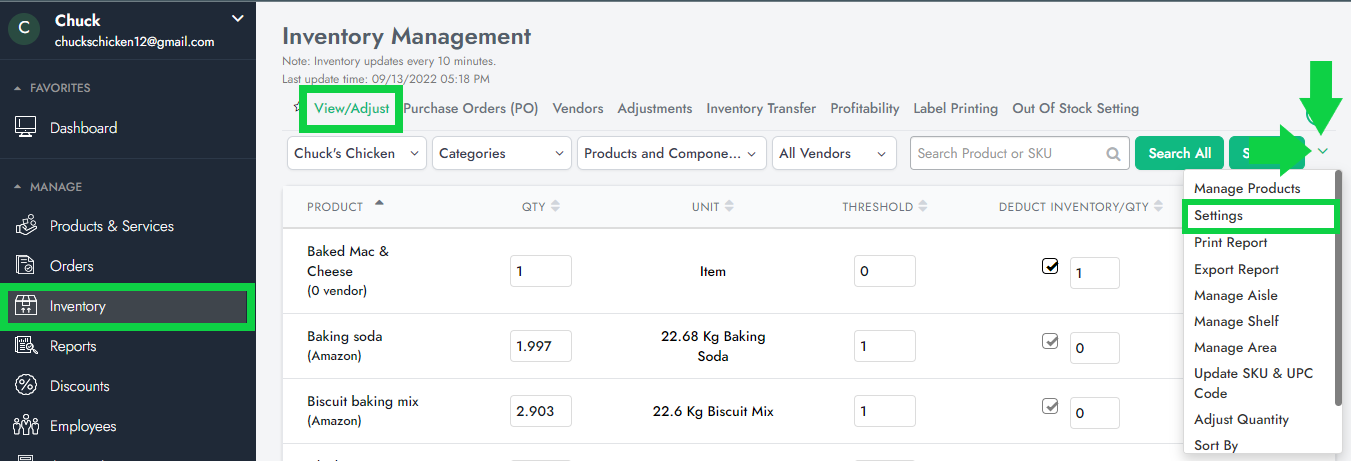The width and height of the screenshot is (1351, 461).
Task: Choose Export Report in the menu
Action: 1236,270
